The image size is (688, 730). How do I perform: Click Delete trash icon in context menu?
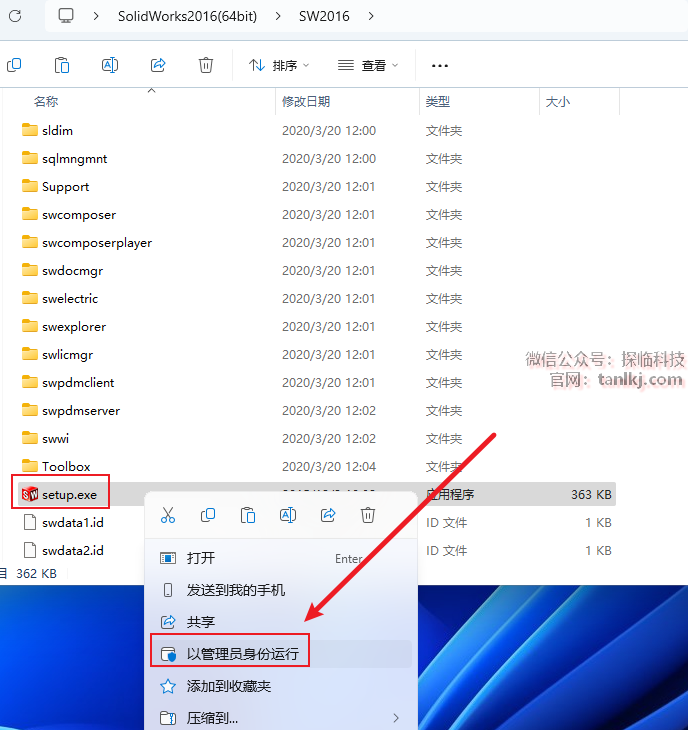coord(368,515)
